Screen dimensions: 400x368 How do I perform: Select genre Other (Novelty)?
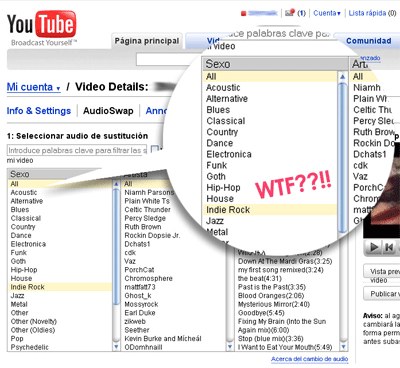coord(34,321)
